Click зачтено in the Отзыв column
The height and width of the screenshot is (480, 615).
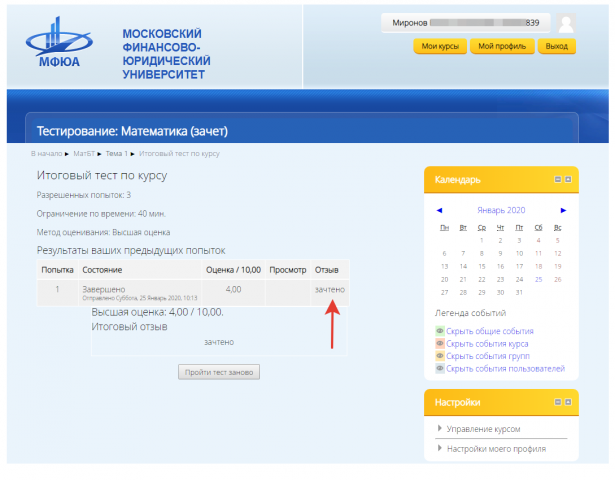[x=329, y=290]
